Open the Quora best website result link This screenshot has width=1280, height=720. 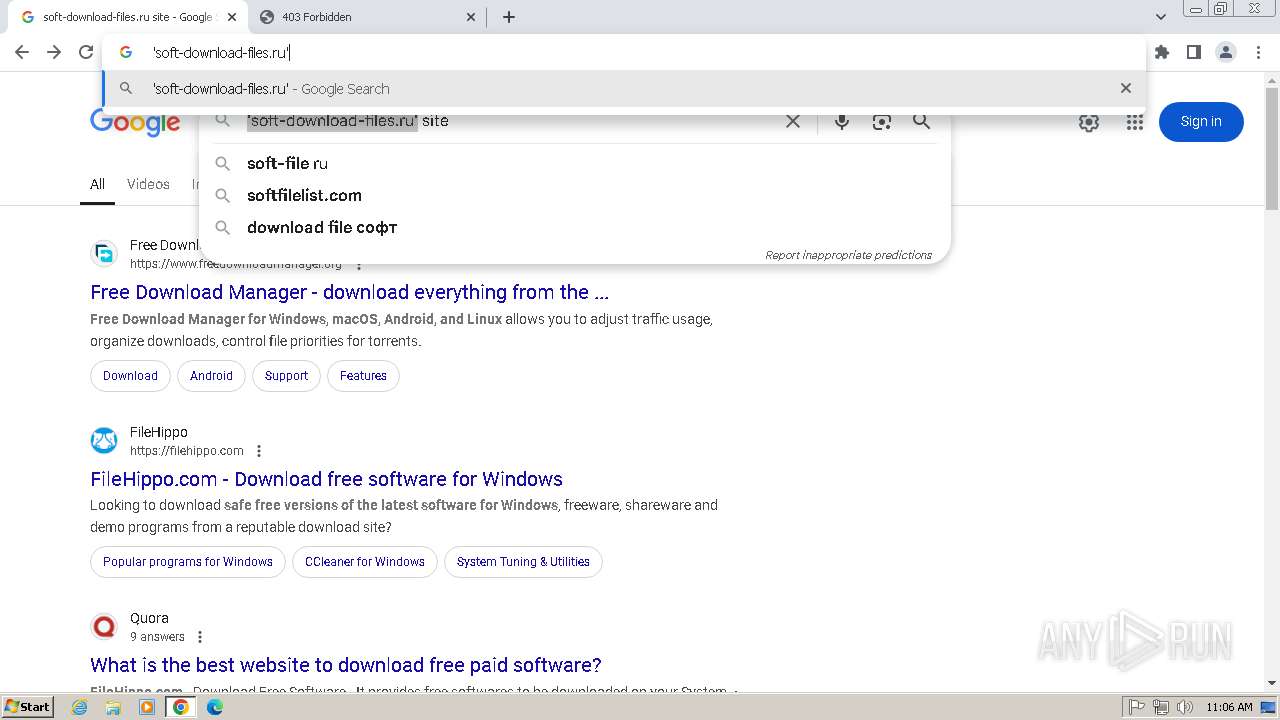tap(346, 665)
